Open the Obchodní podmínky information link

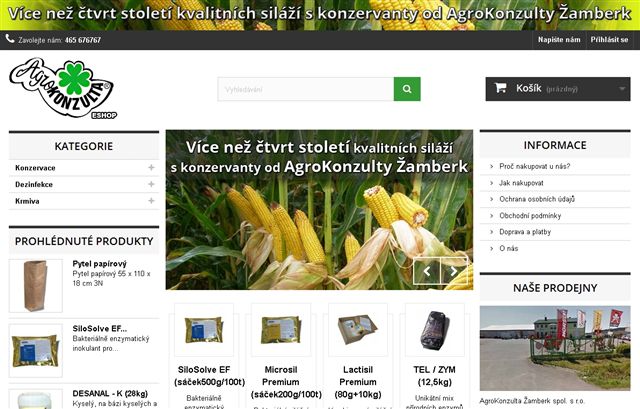[x=530, y=216]
